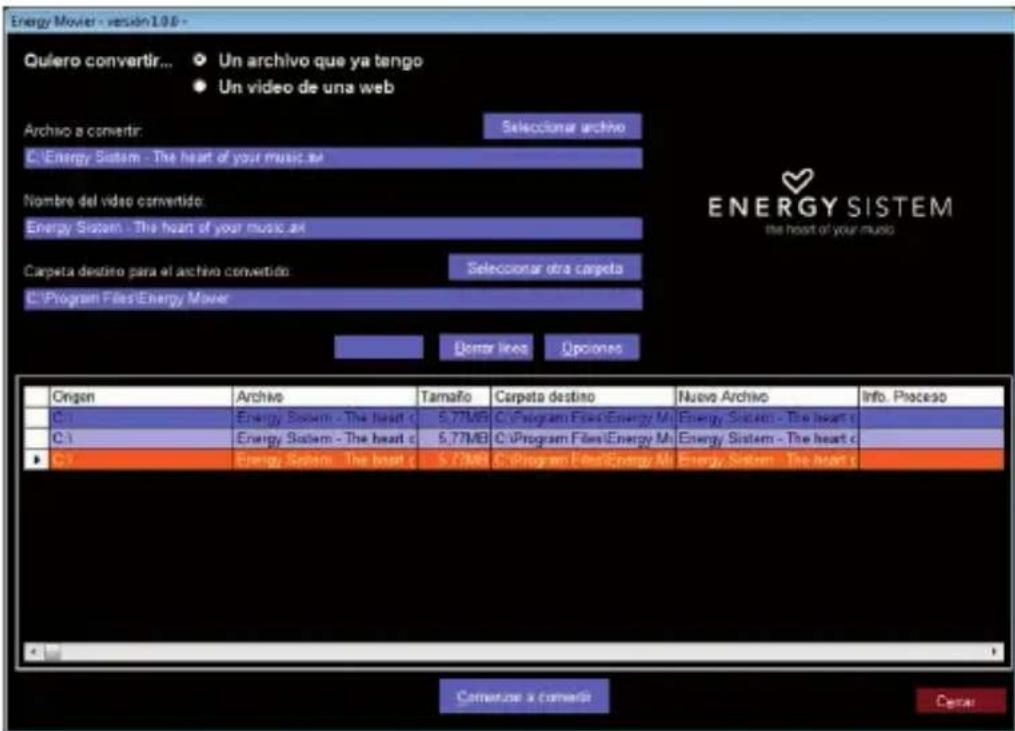Select the Archivo cell in the orange row
Screen dimensions: 1015x731
[x=324, y=460]
